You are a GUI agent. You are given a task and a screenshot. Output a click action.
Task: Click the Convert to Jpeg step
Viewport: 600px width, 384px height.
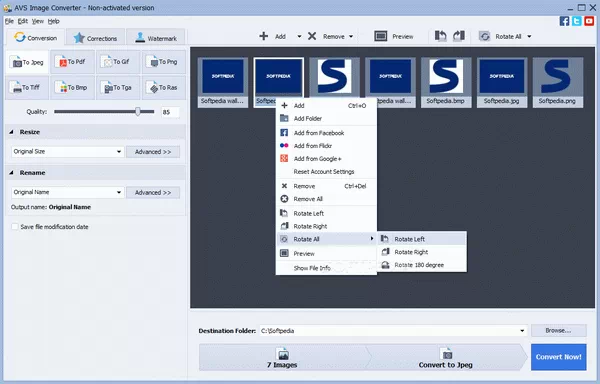[x=446, y=357]
